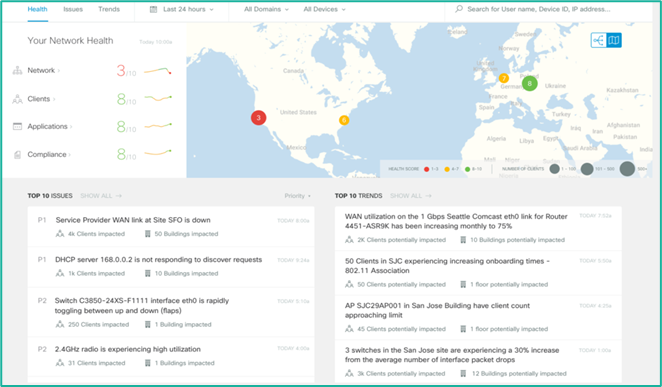Click the Network hierarchy icon
662x387 pixels.
click(17, 70)
